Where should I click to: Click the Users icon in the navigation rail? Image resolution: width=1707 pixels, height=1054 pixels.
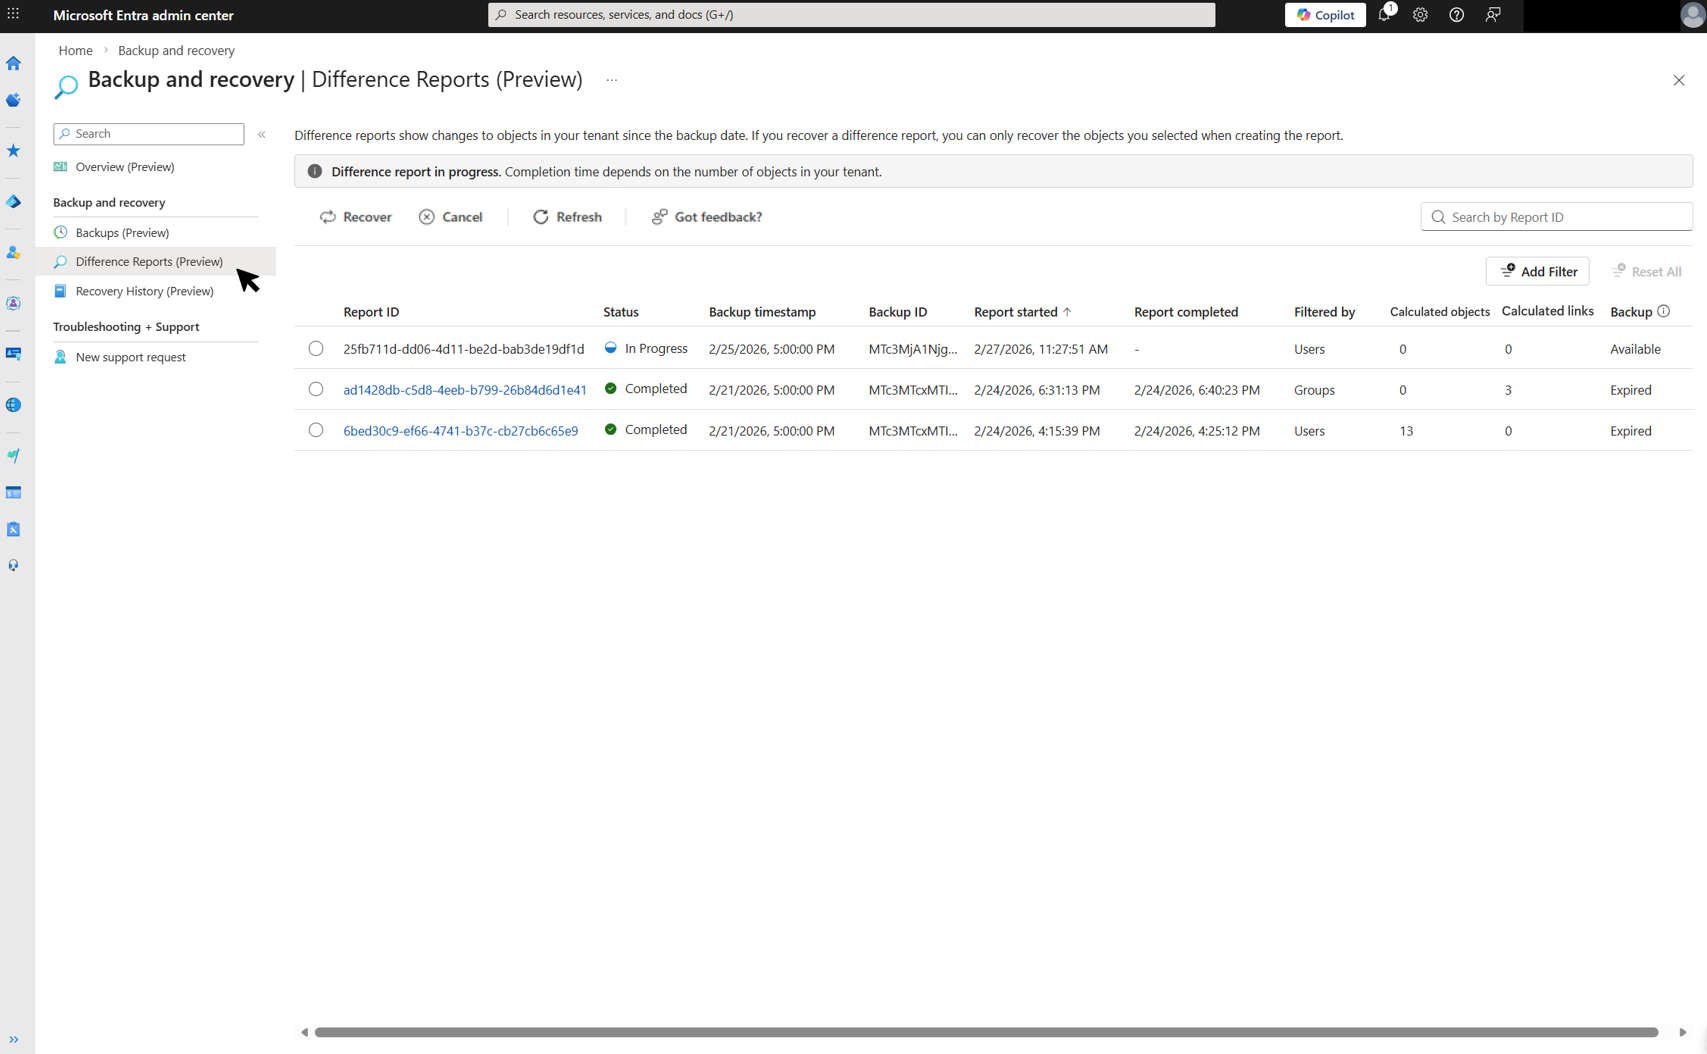point(14,252)
